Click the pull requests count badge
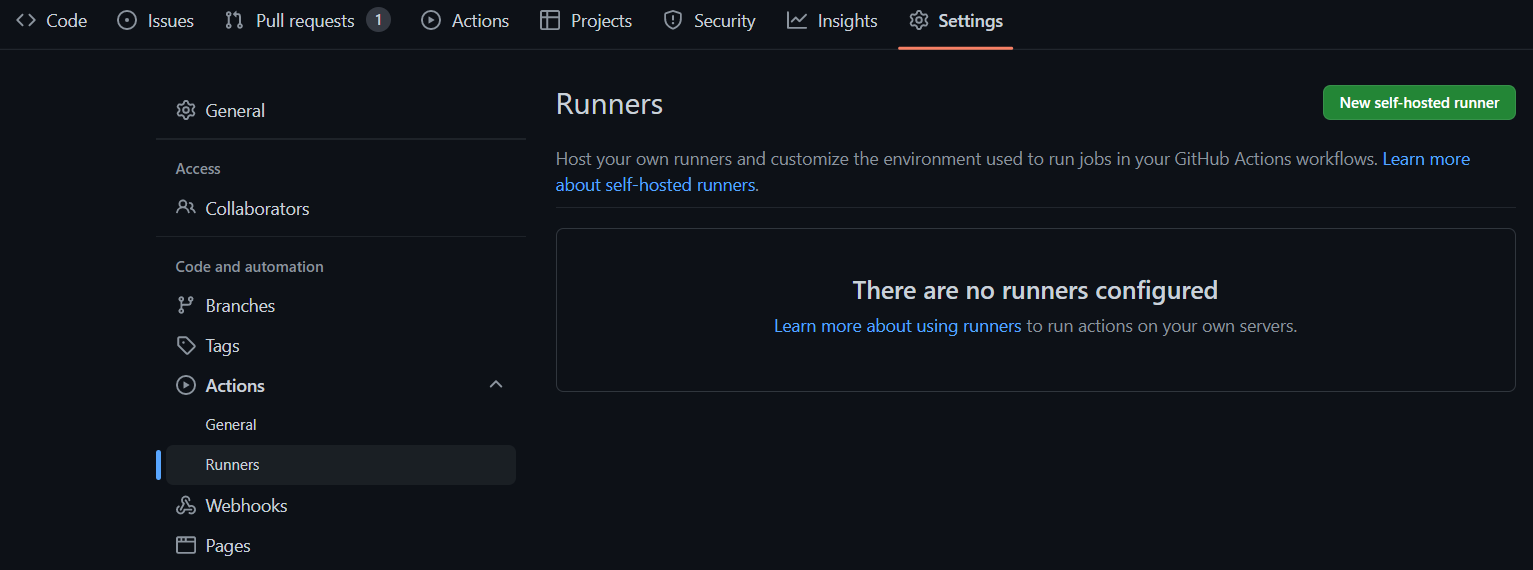This screenshot has width=1533, height=570. pos(378,20)
